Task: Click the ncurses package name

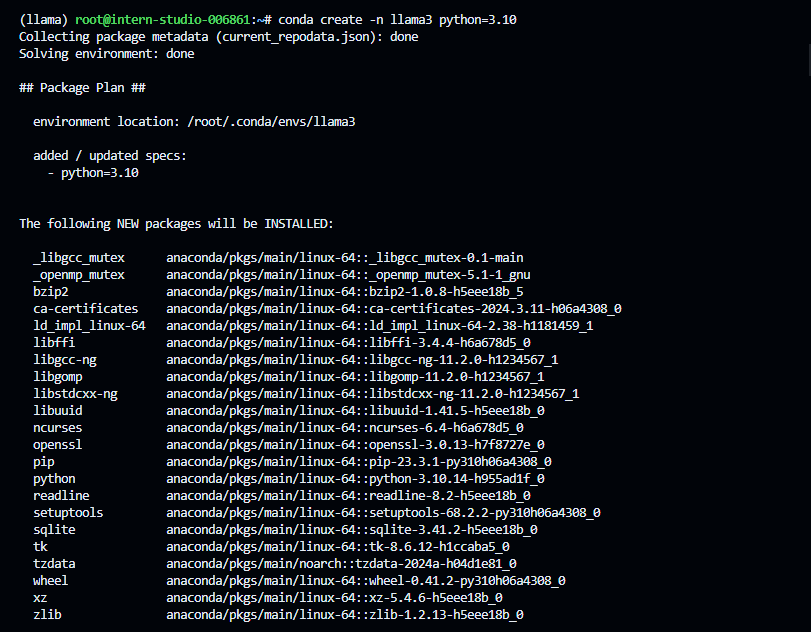Action: (x=57, y=427)
